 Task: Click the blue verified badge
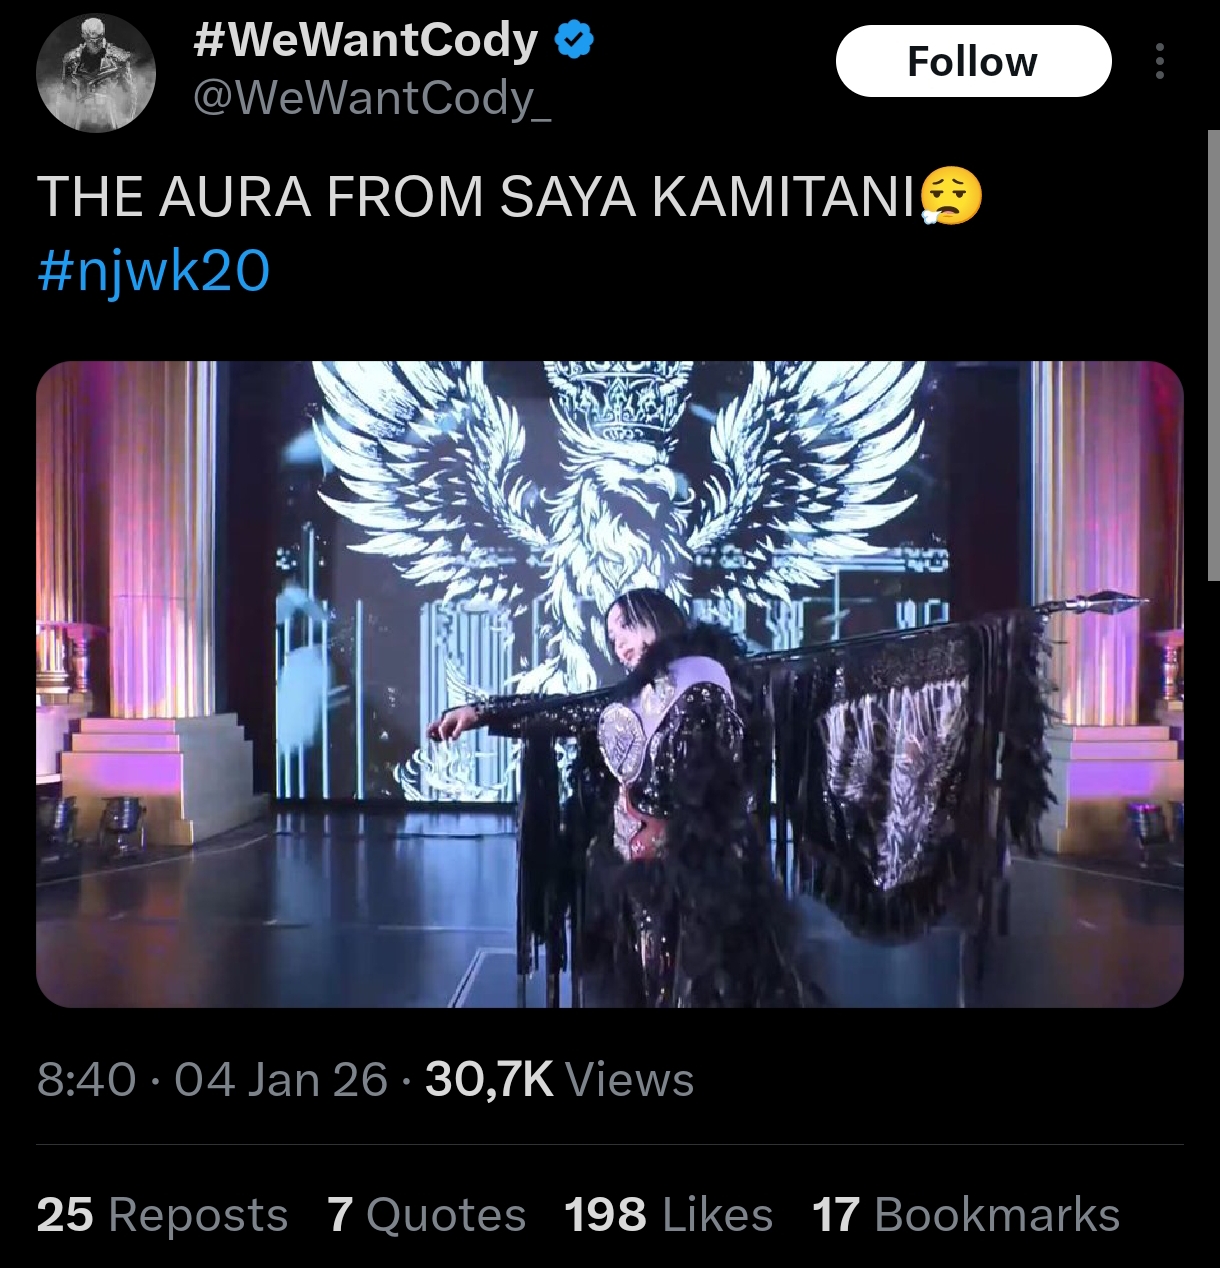[x=574, y=41]
